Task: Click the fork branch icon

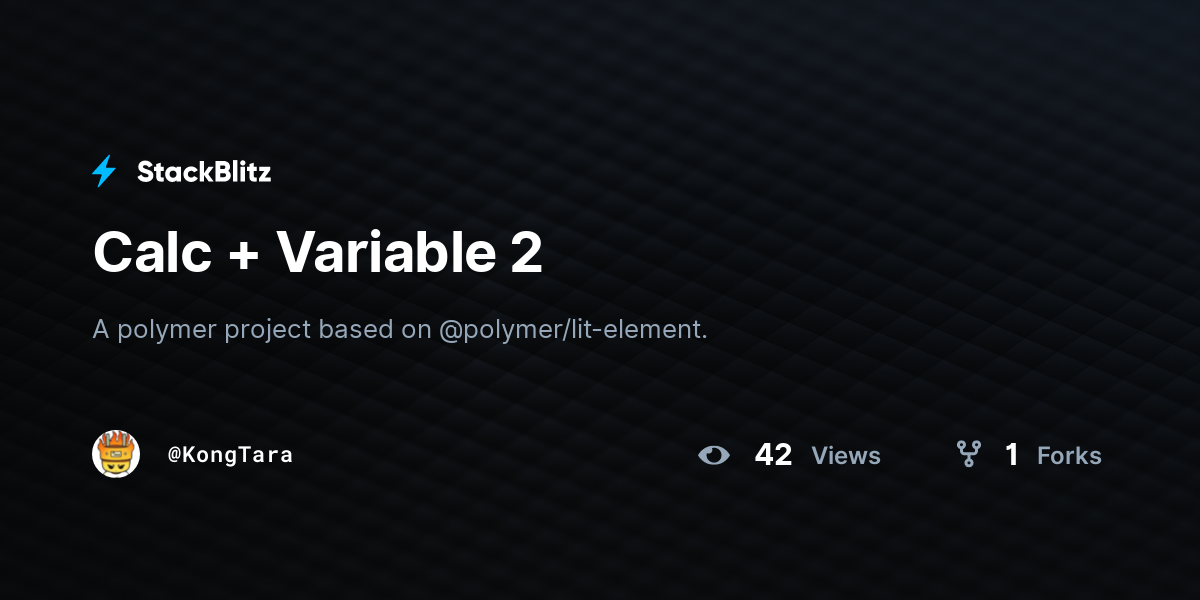Action: click(968, 455)
